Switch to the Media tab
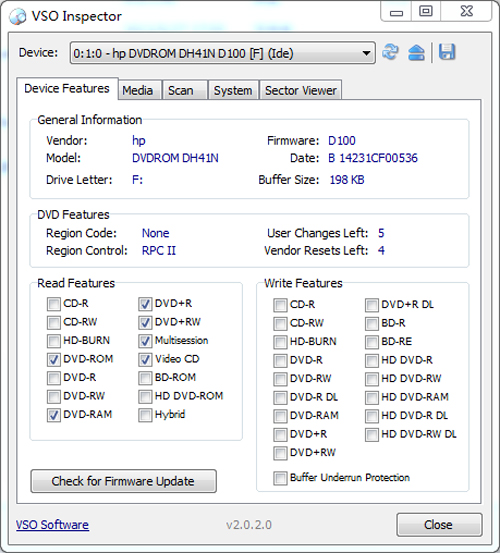 click(138, 91)
